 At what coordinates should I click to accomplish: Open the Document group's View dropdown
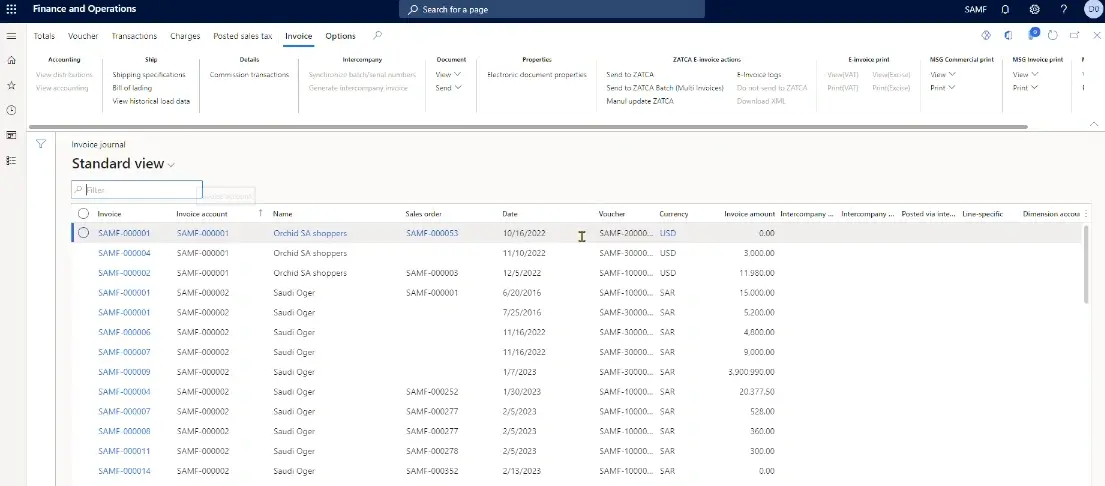(448, 75)
